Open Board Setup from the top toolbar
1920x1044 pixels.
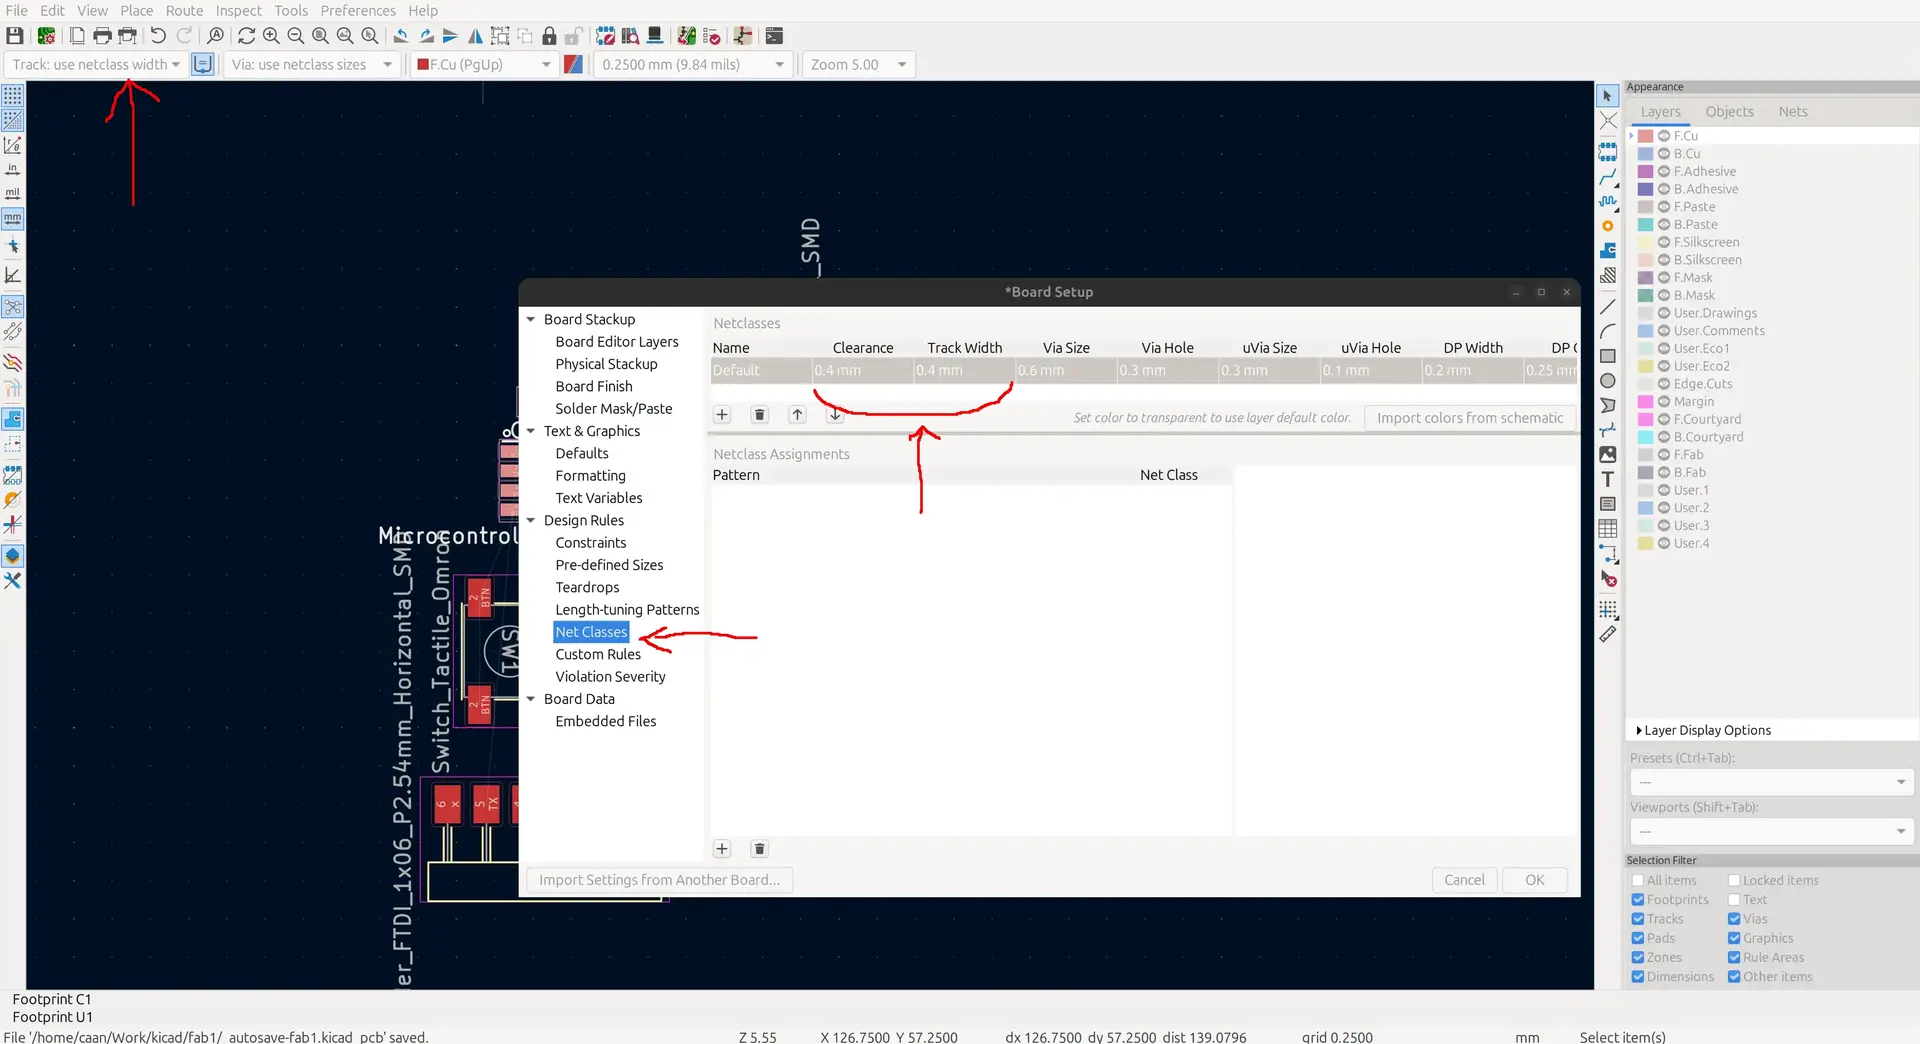point(46,36)
